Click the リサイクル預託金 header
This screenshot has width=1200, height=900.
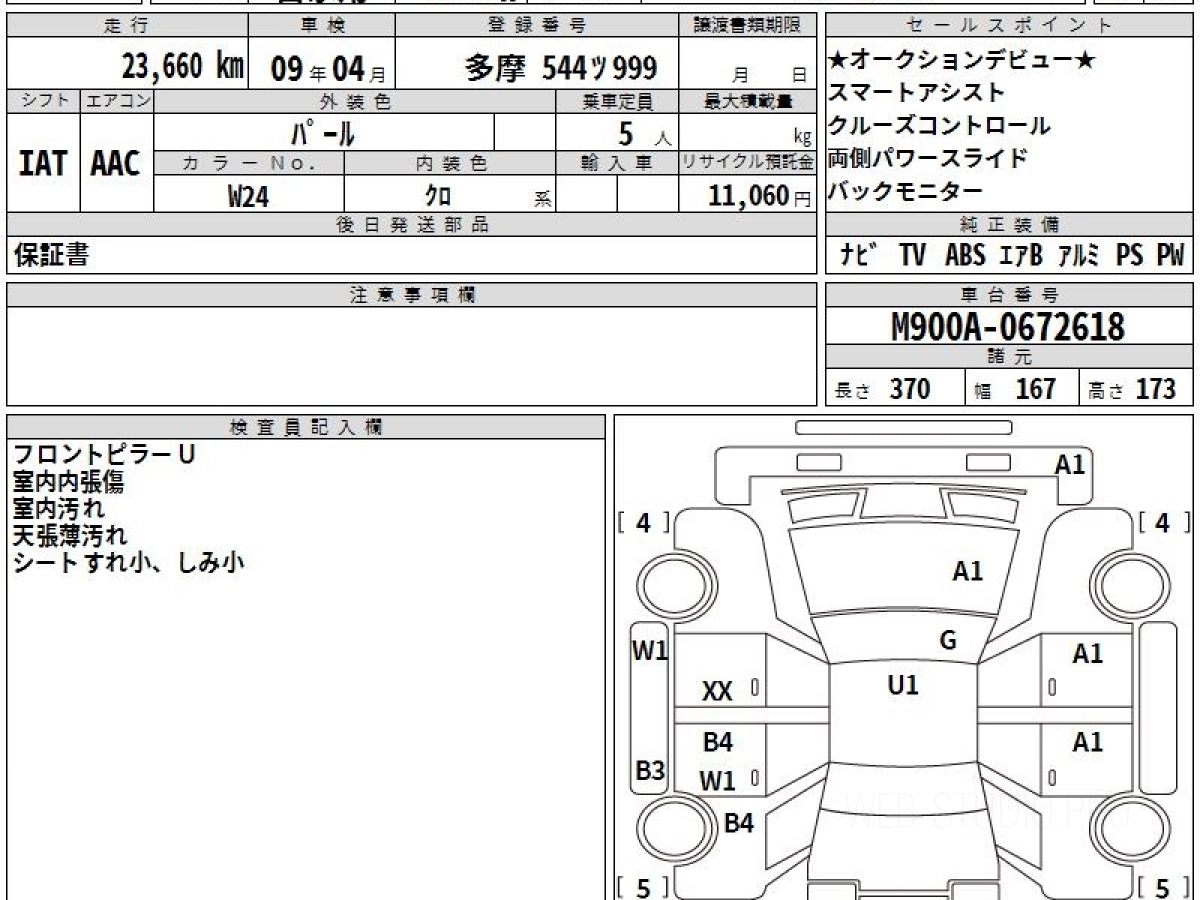click(748, 163)
